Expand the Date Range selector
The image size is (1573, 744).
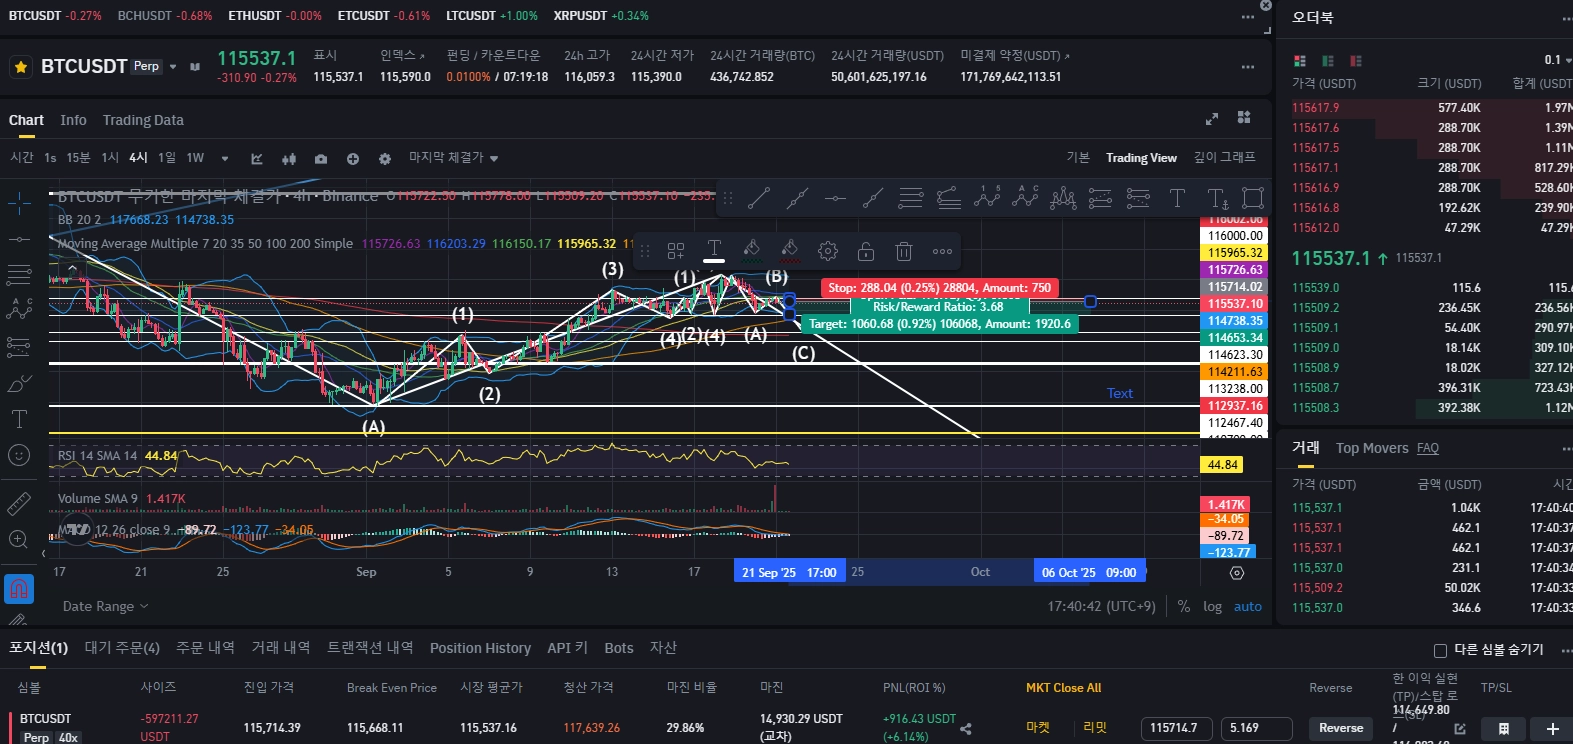105,606
